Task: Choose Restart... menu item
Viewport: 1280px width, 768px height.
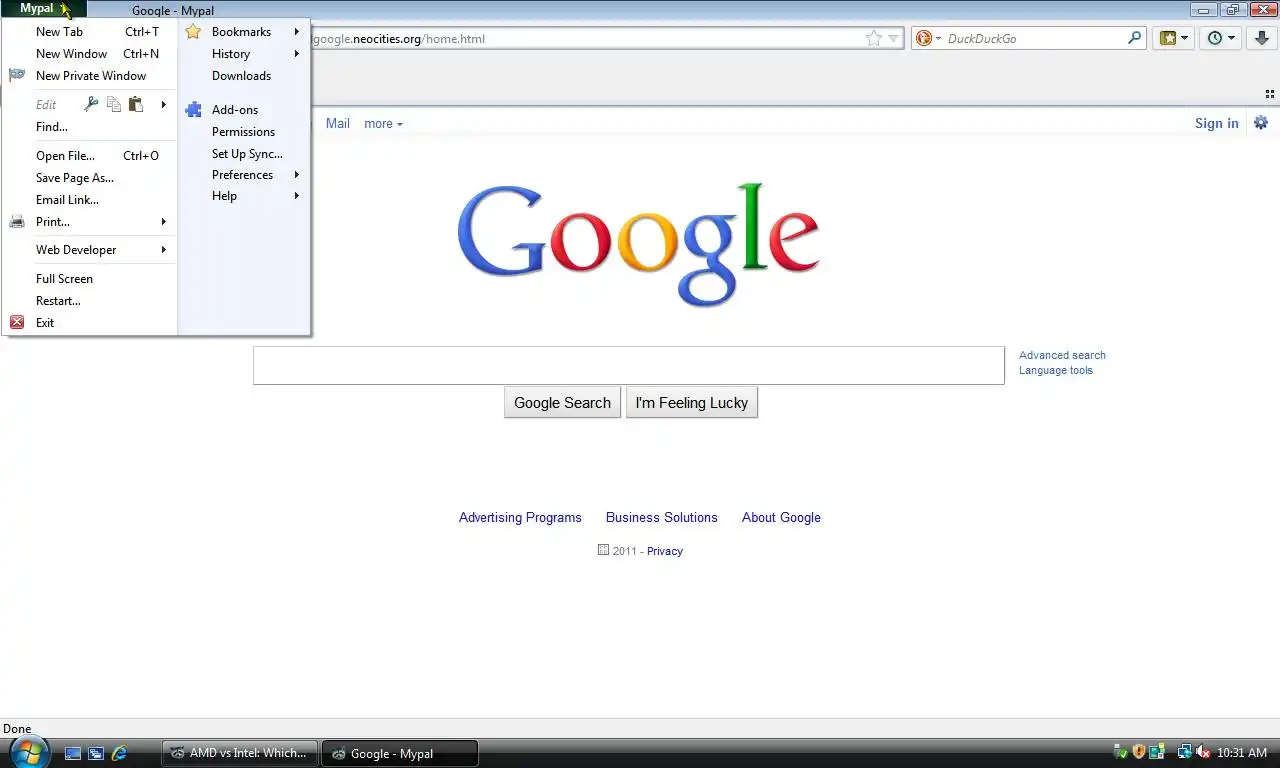Action: 90,301
